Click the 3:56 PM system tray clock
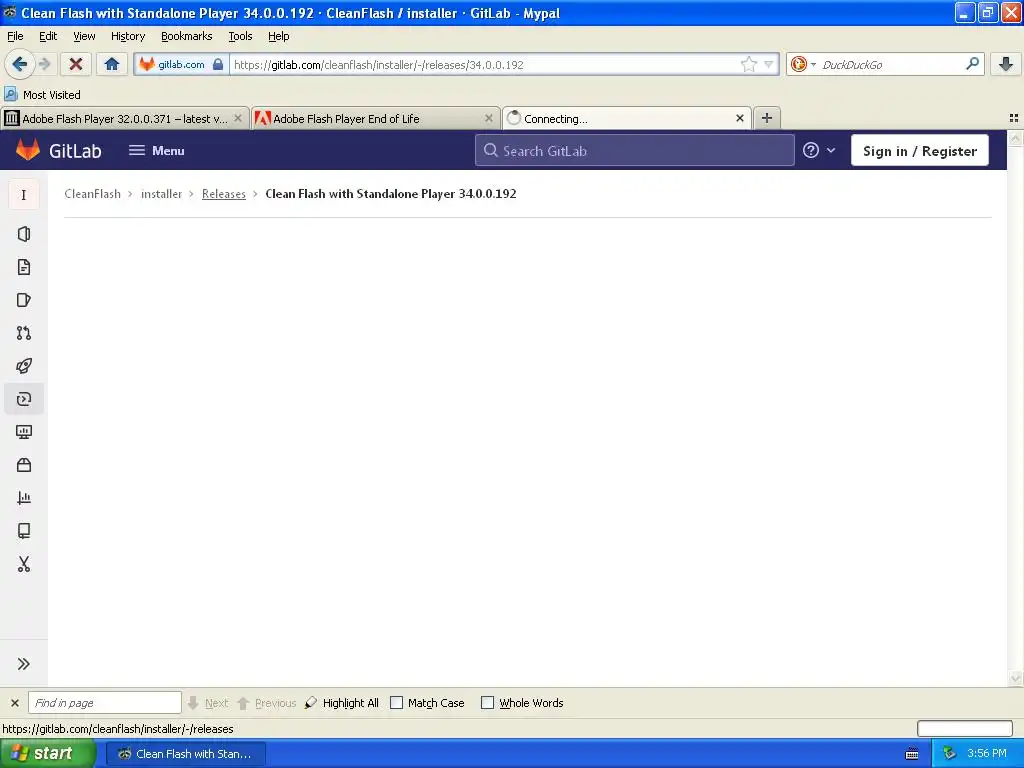The image size is (1024, 768). tap(987, 753)
